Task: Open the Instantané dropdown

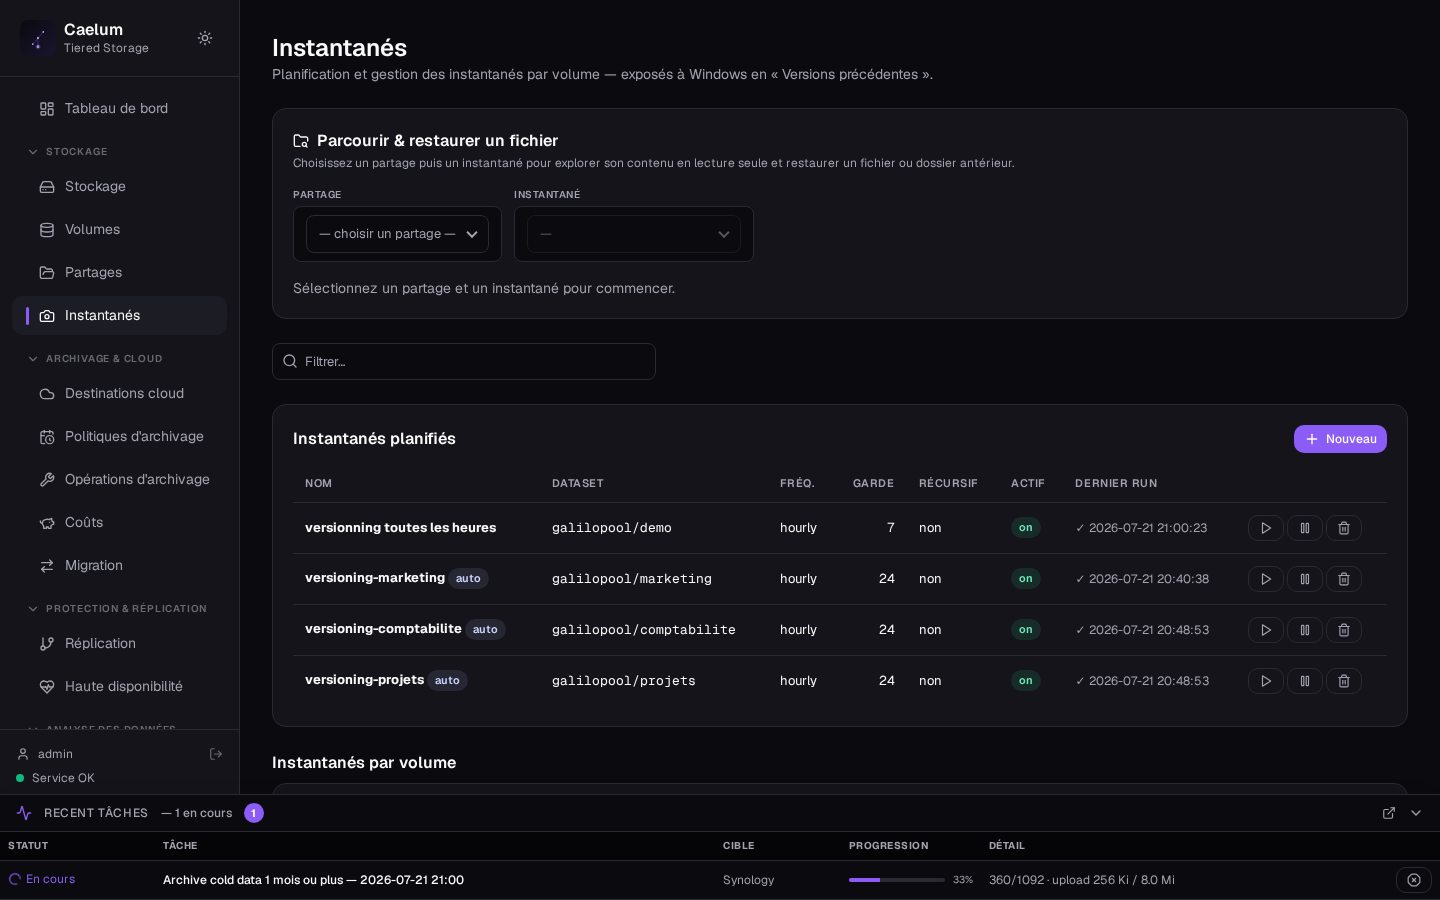Action: click(x=634, y=234)
